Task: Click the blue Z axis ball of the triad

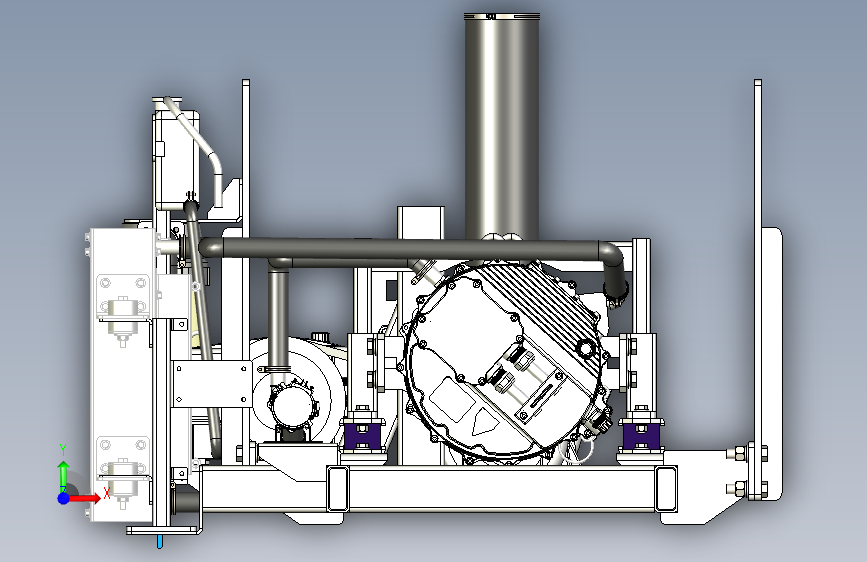Action: [63, 498]
